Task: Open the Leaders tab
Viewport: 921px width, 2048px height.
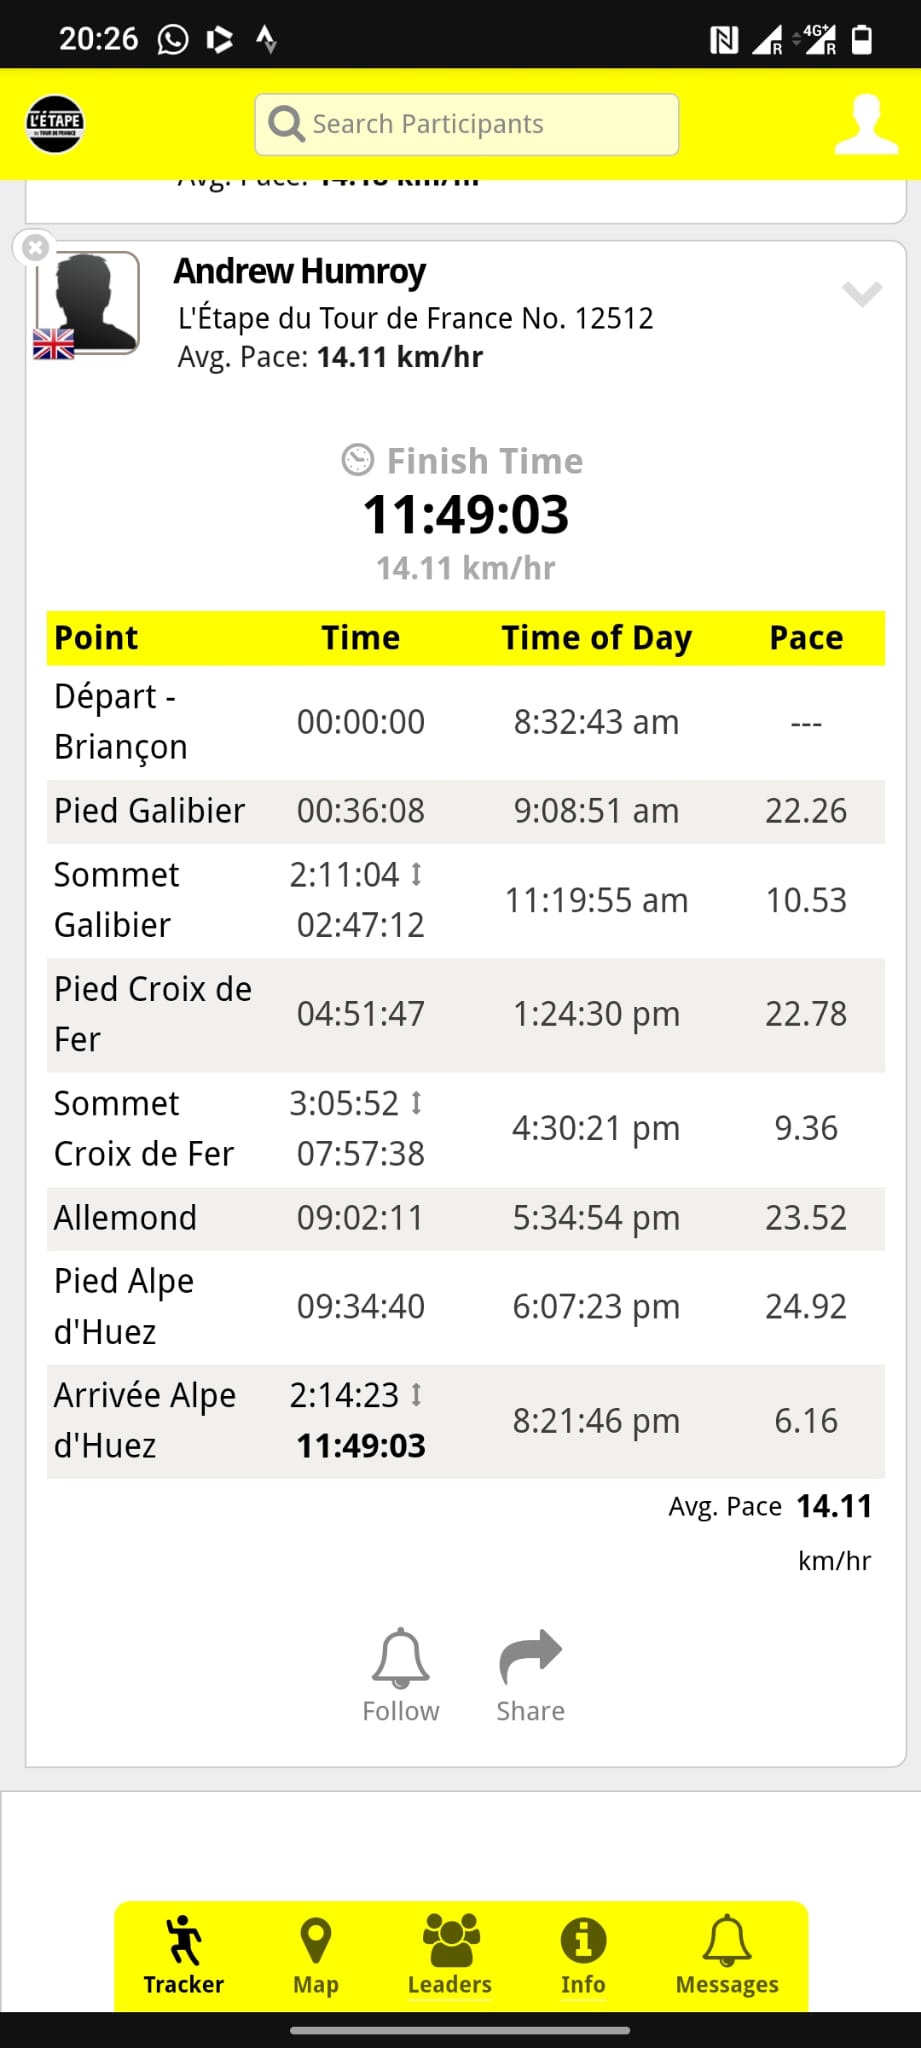Action: 450,1956
